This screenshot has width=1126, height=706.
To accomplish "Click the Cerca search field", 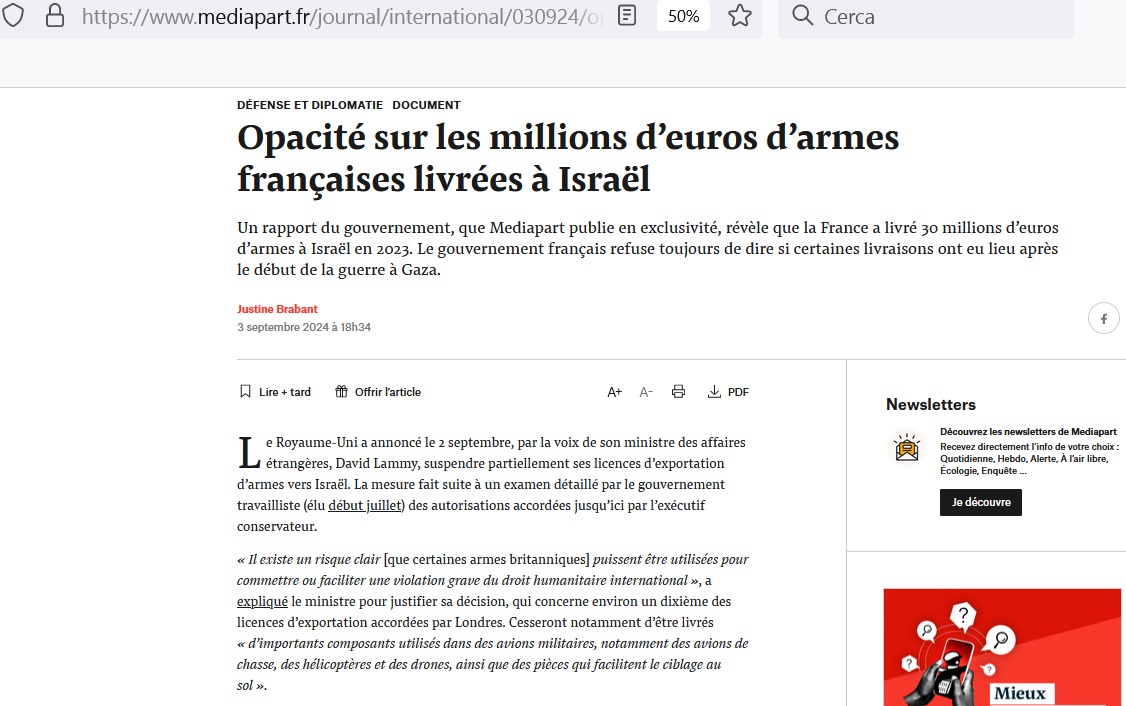I will pos(940,17).
